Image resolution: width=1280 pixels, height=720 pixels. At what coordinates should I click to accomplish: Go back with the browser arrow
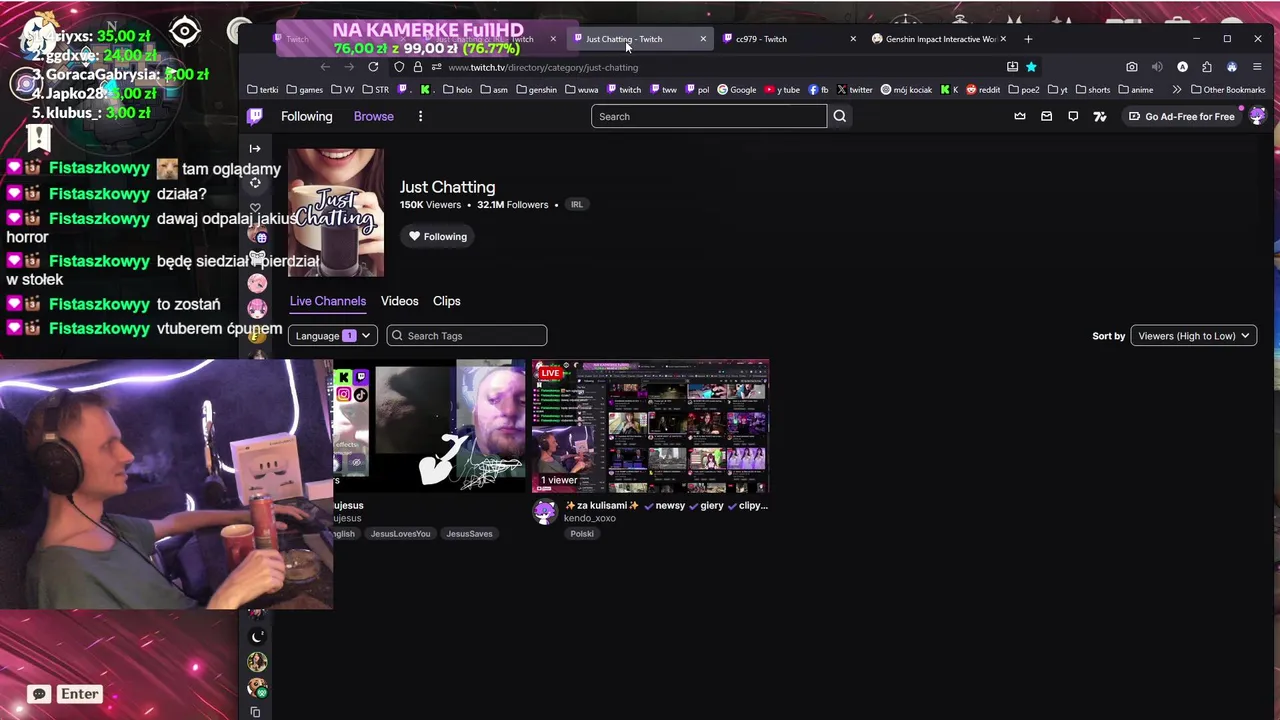coord(325,67)
